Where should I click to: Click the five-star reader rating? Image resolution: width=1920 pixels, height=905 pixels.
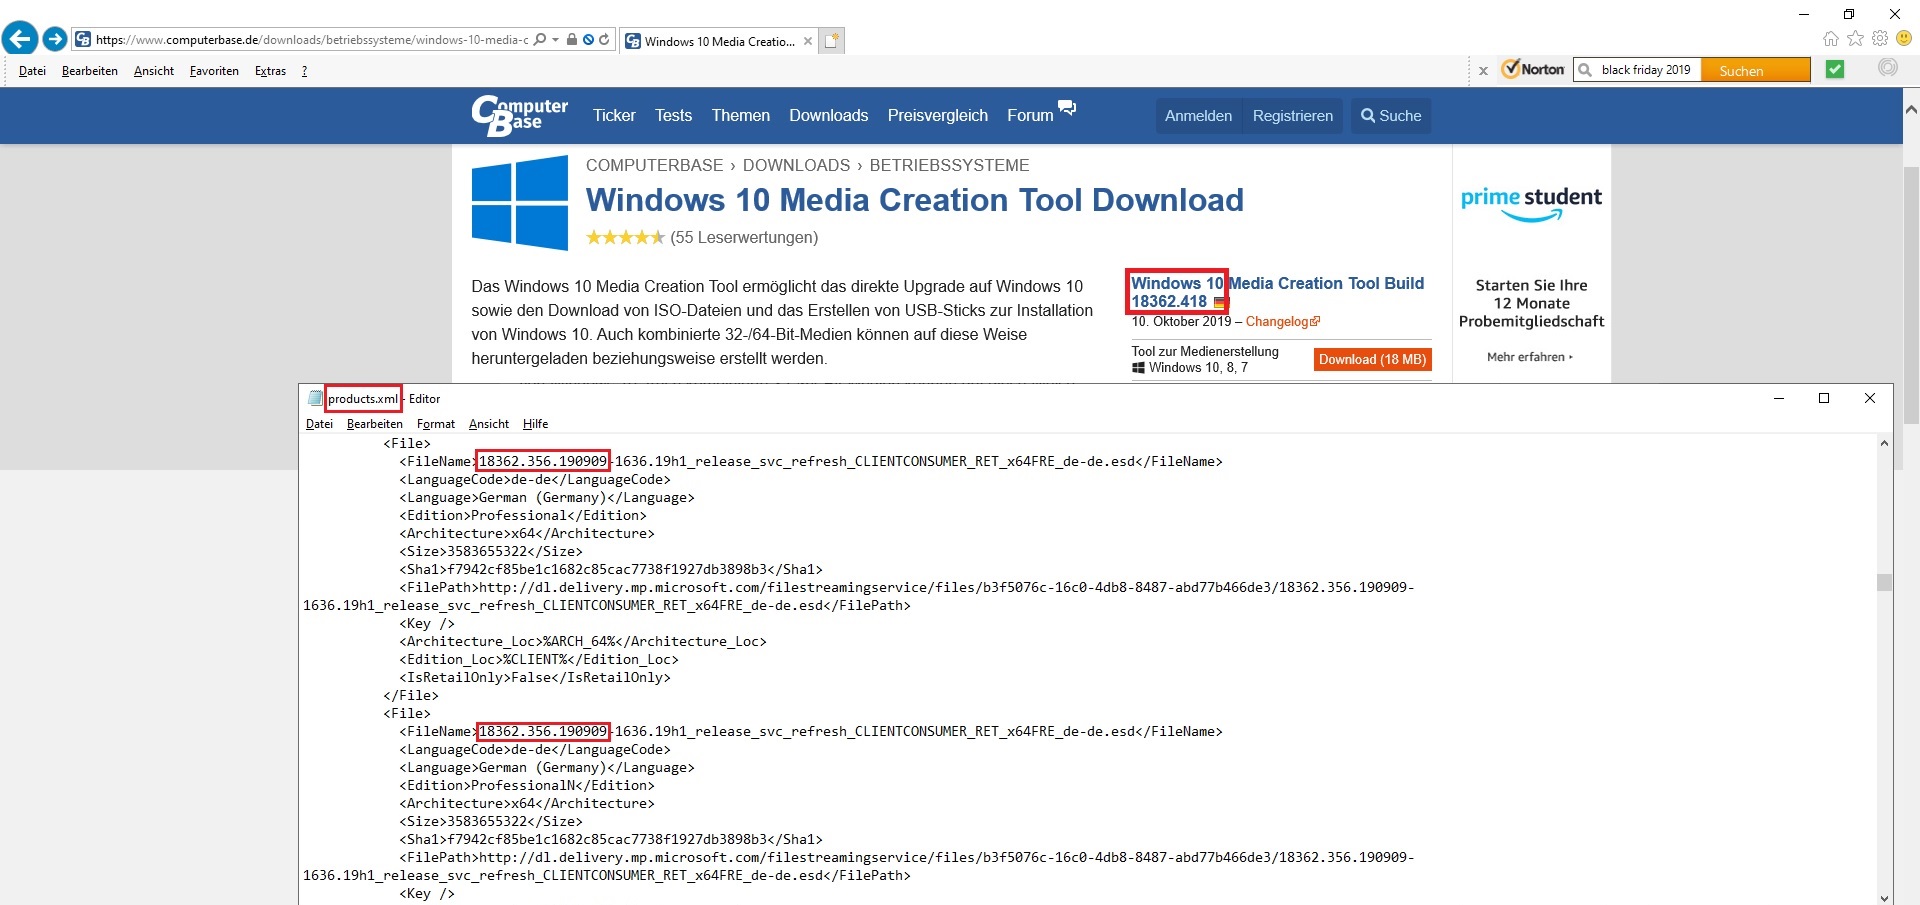coord(625,238)
